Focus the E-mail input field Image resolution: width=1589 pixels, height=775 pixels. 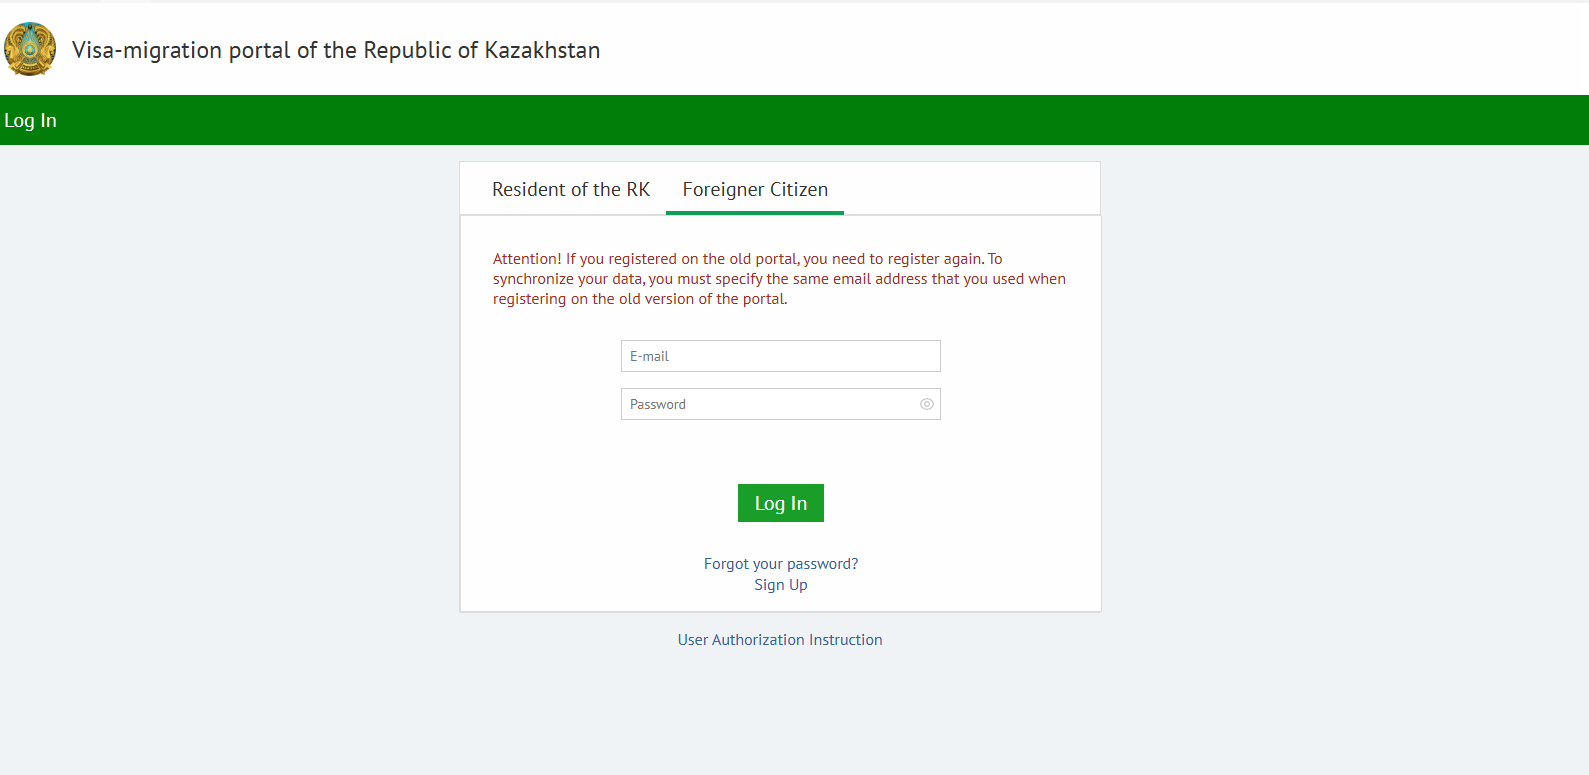tap(780, 355)
